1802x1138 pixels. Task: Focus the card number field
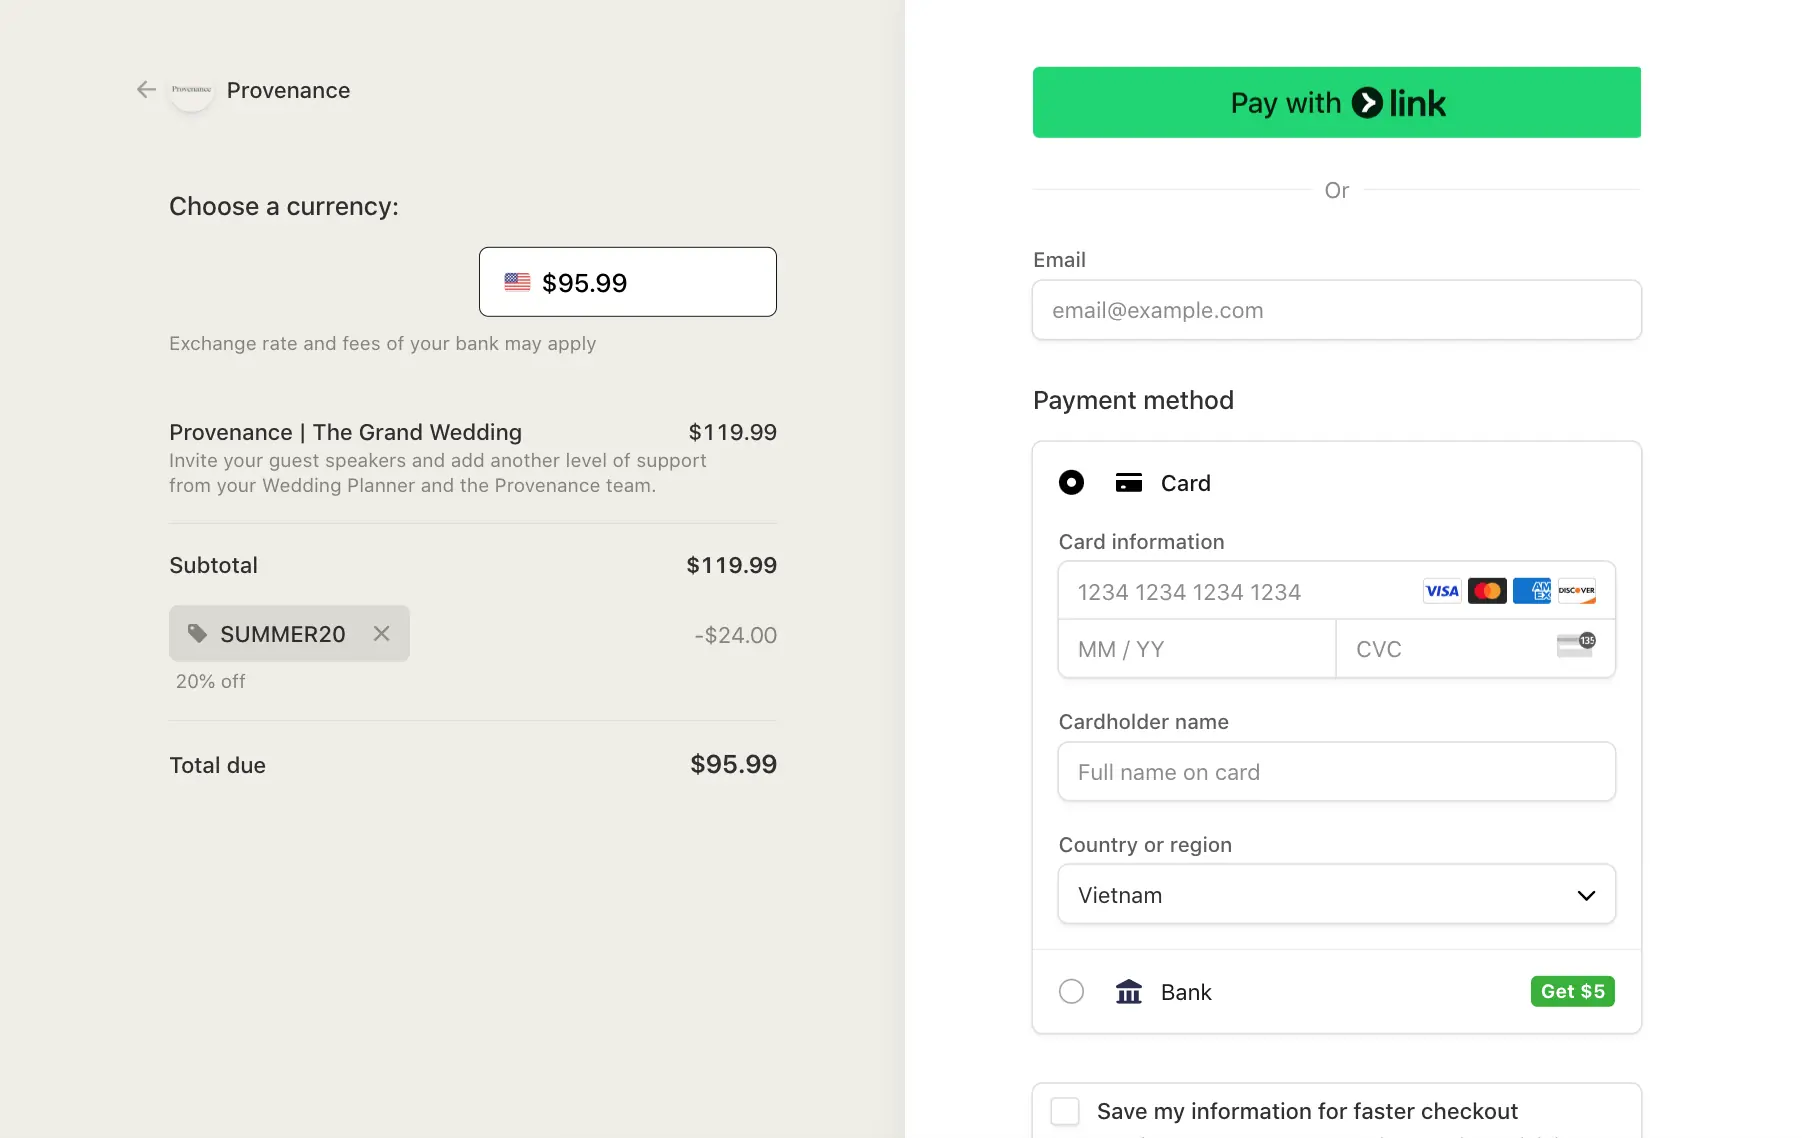pos(1337,591)
